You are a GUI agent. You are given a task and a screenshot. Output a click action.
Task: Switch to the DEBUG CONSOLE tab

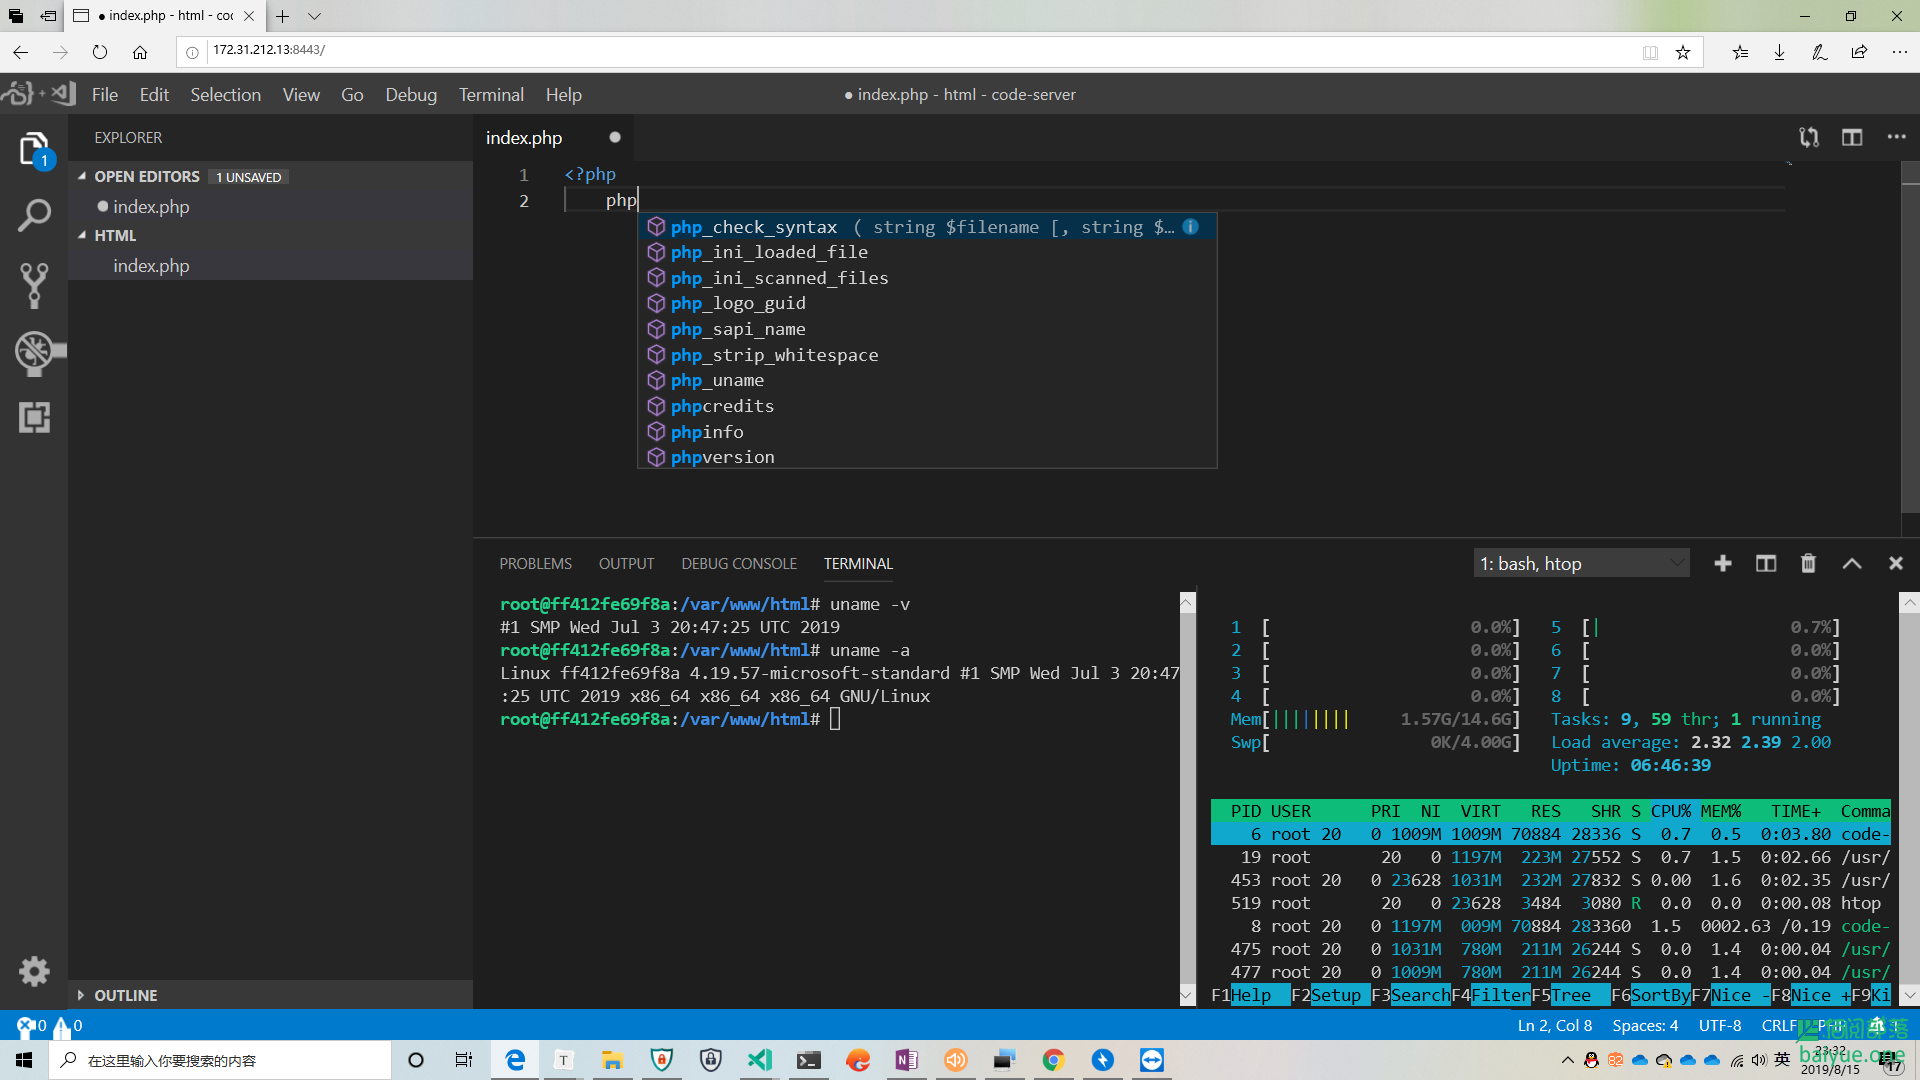tap(739, 563)
